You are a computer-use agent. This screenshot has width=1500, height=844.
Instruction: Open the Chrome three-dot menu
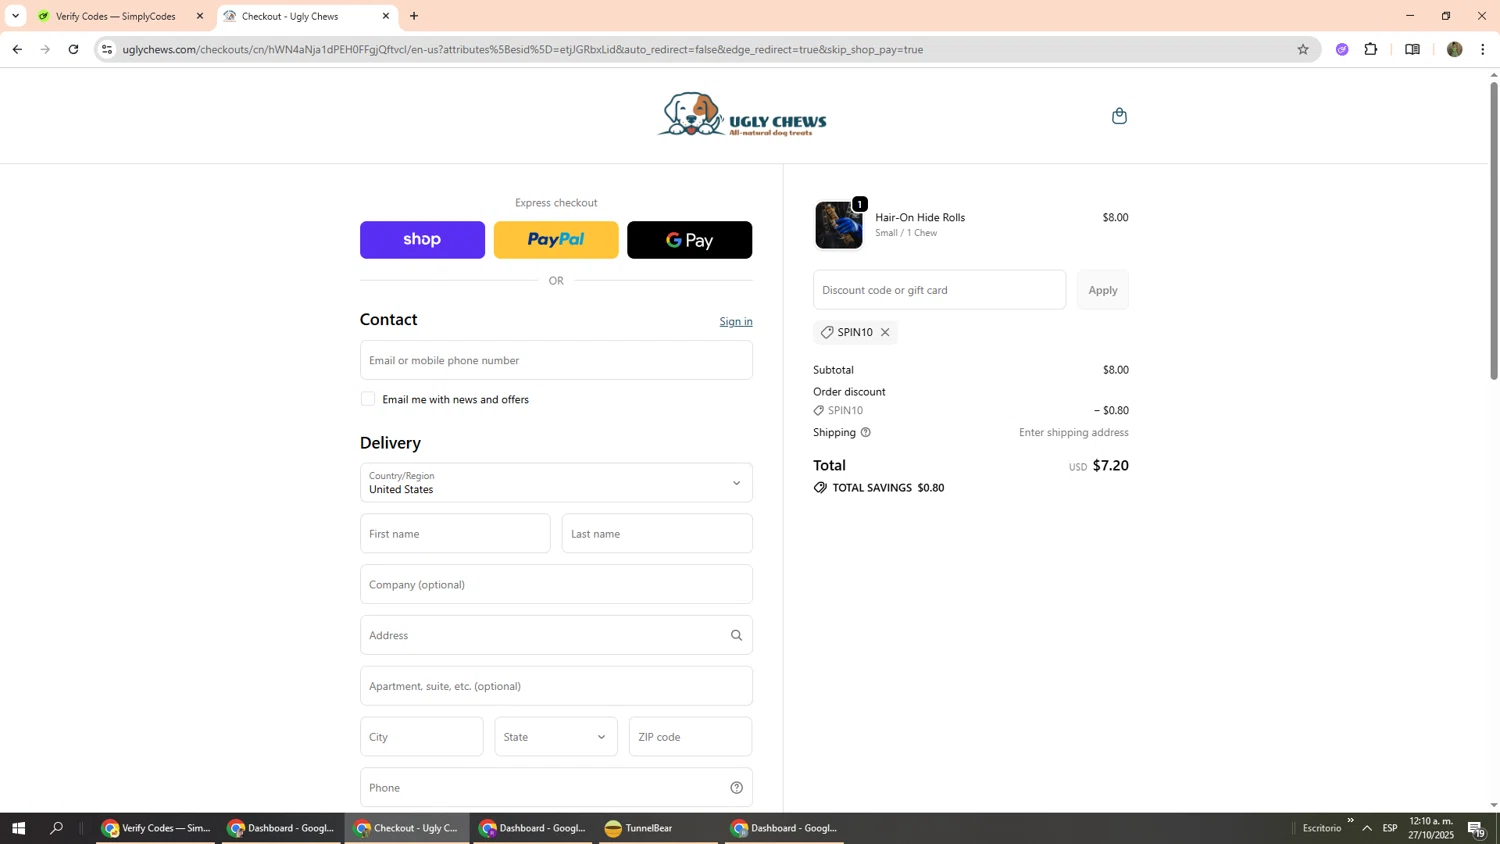[1483, 49]
